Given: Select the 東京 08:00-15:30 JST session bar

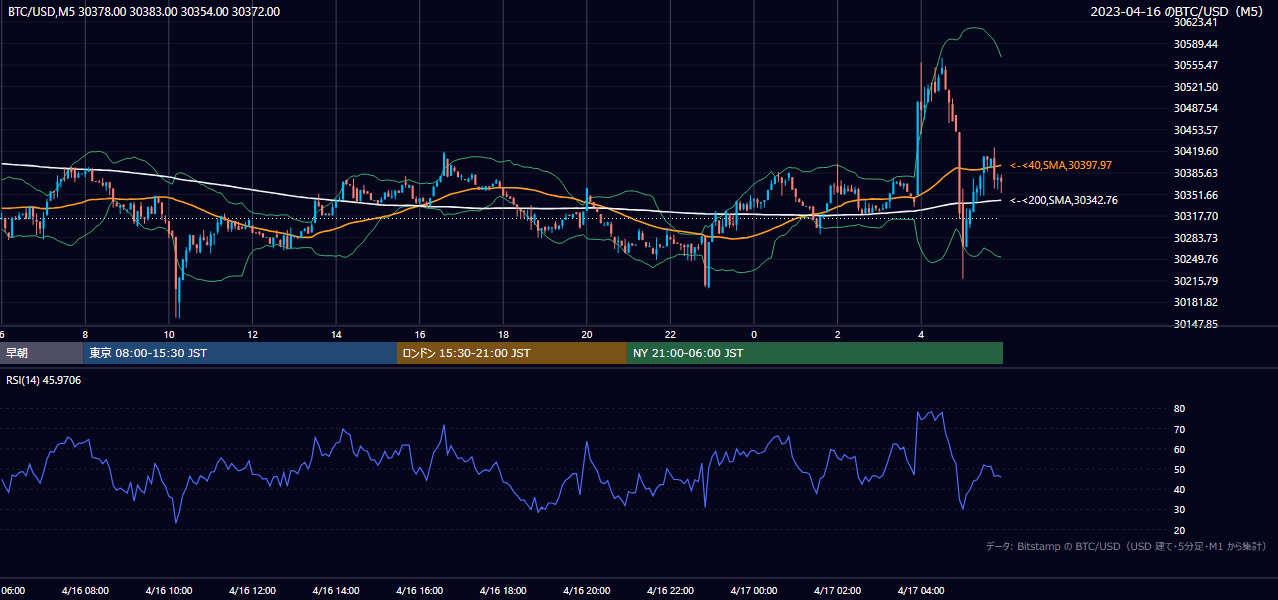Looking at the screenshot, I should (x=241, y=353).
